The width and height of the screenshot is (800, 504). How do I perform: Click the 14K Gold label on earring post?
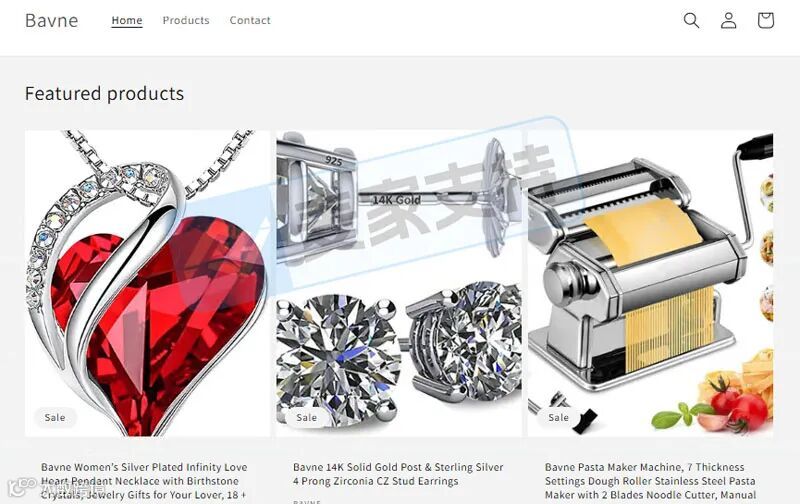[397, 200]
